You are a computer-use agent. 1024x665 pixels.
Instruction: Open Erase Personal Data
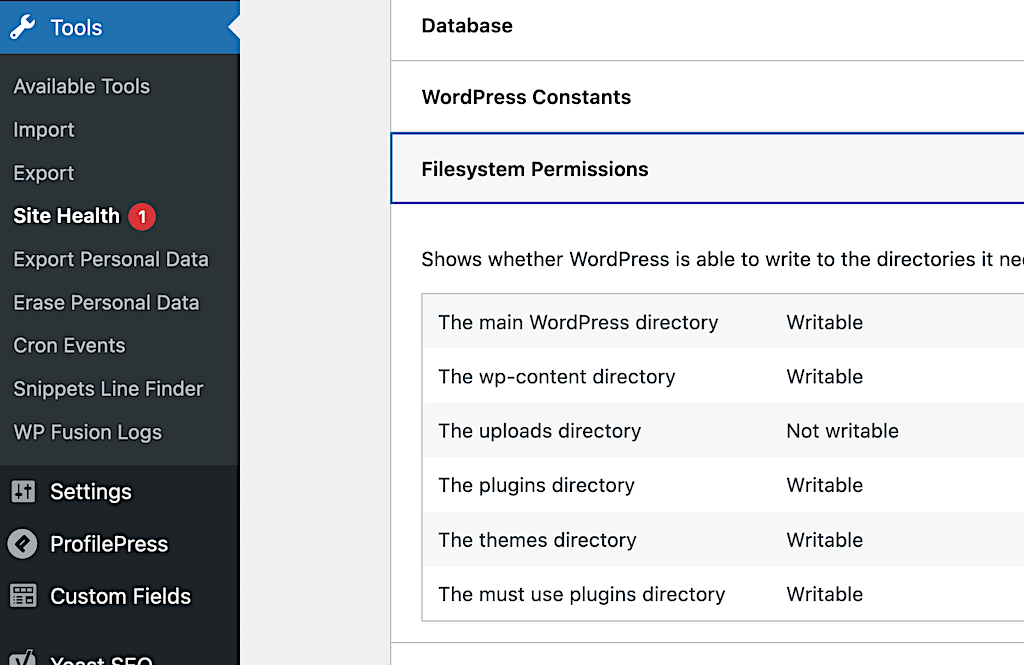[x=106, y=302]
